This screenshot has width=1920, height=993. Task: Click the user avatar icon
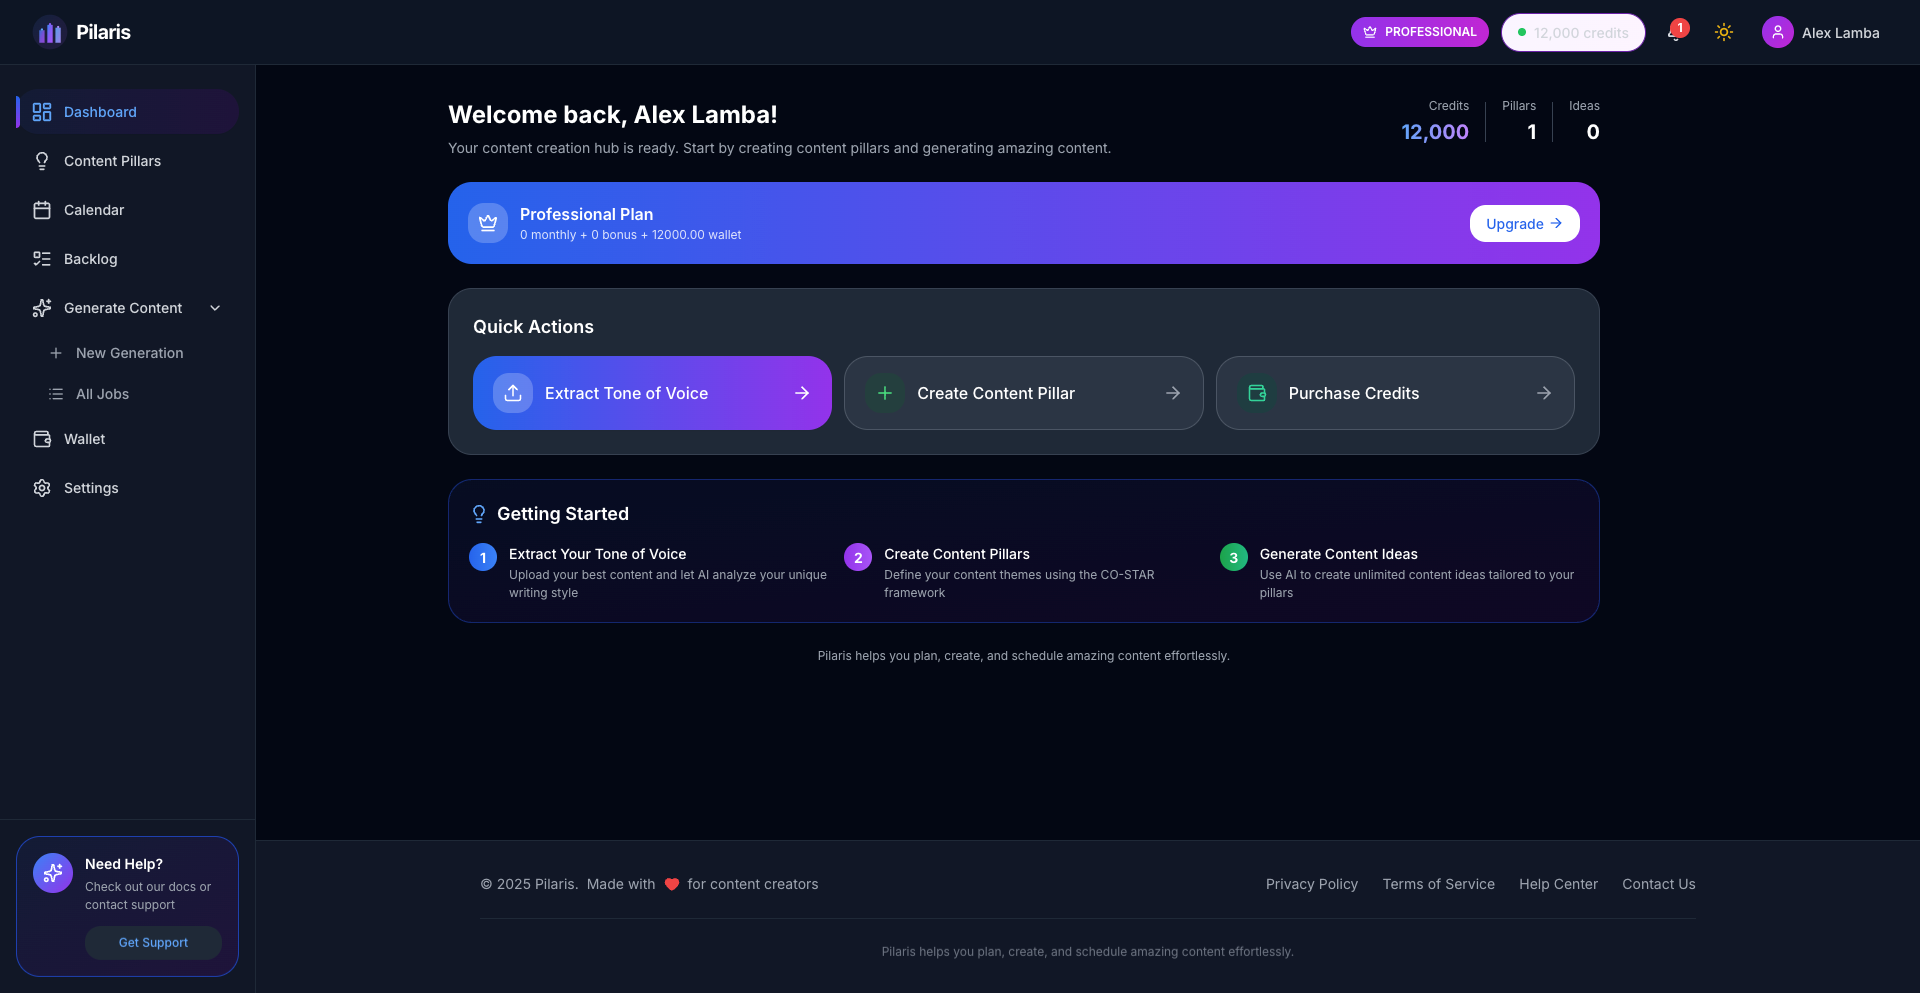point(1777,33)
